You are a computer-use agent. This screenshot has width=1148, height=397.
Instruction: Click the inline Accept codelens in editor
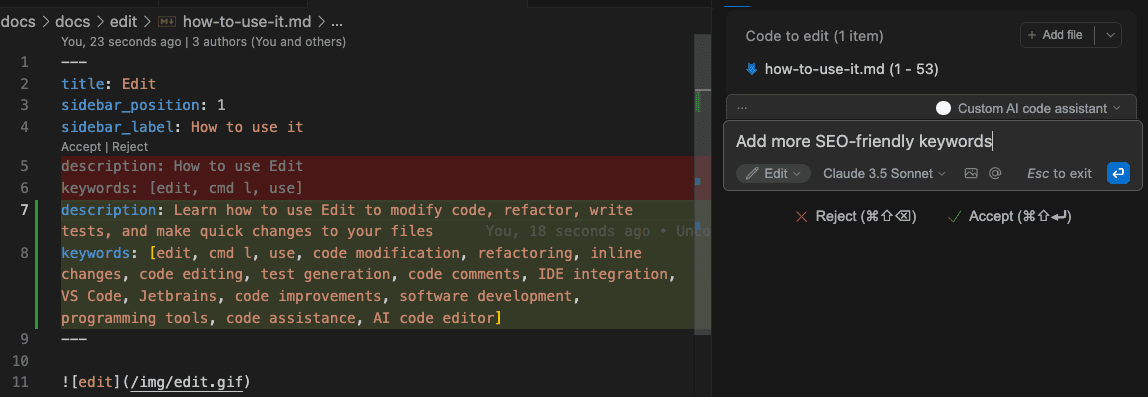click(81, 146)
